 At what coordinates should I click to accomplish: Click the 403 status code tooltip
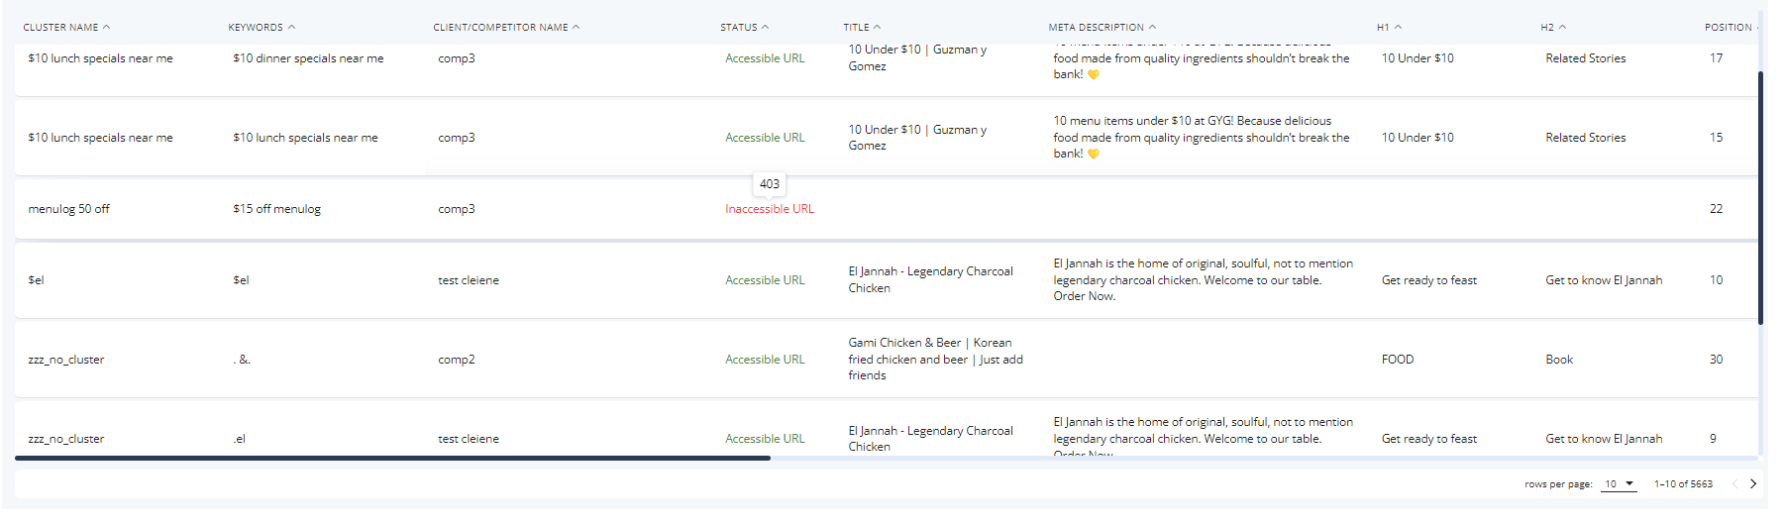click(769, 184)
